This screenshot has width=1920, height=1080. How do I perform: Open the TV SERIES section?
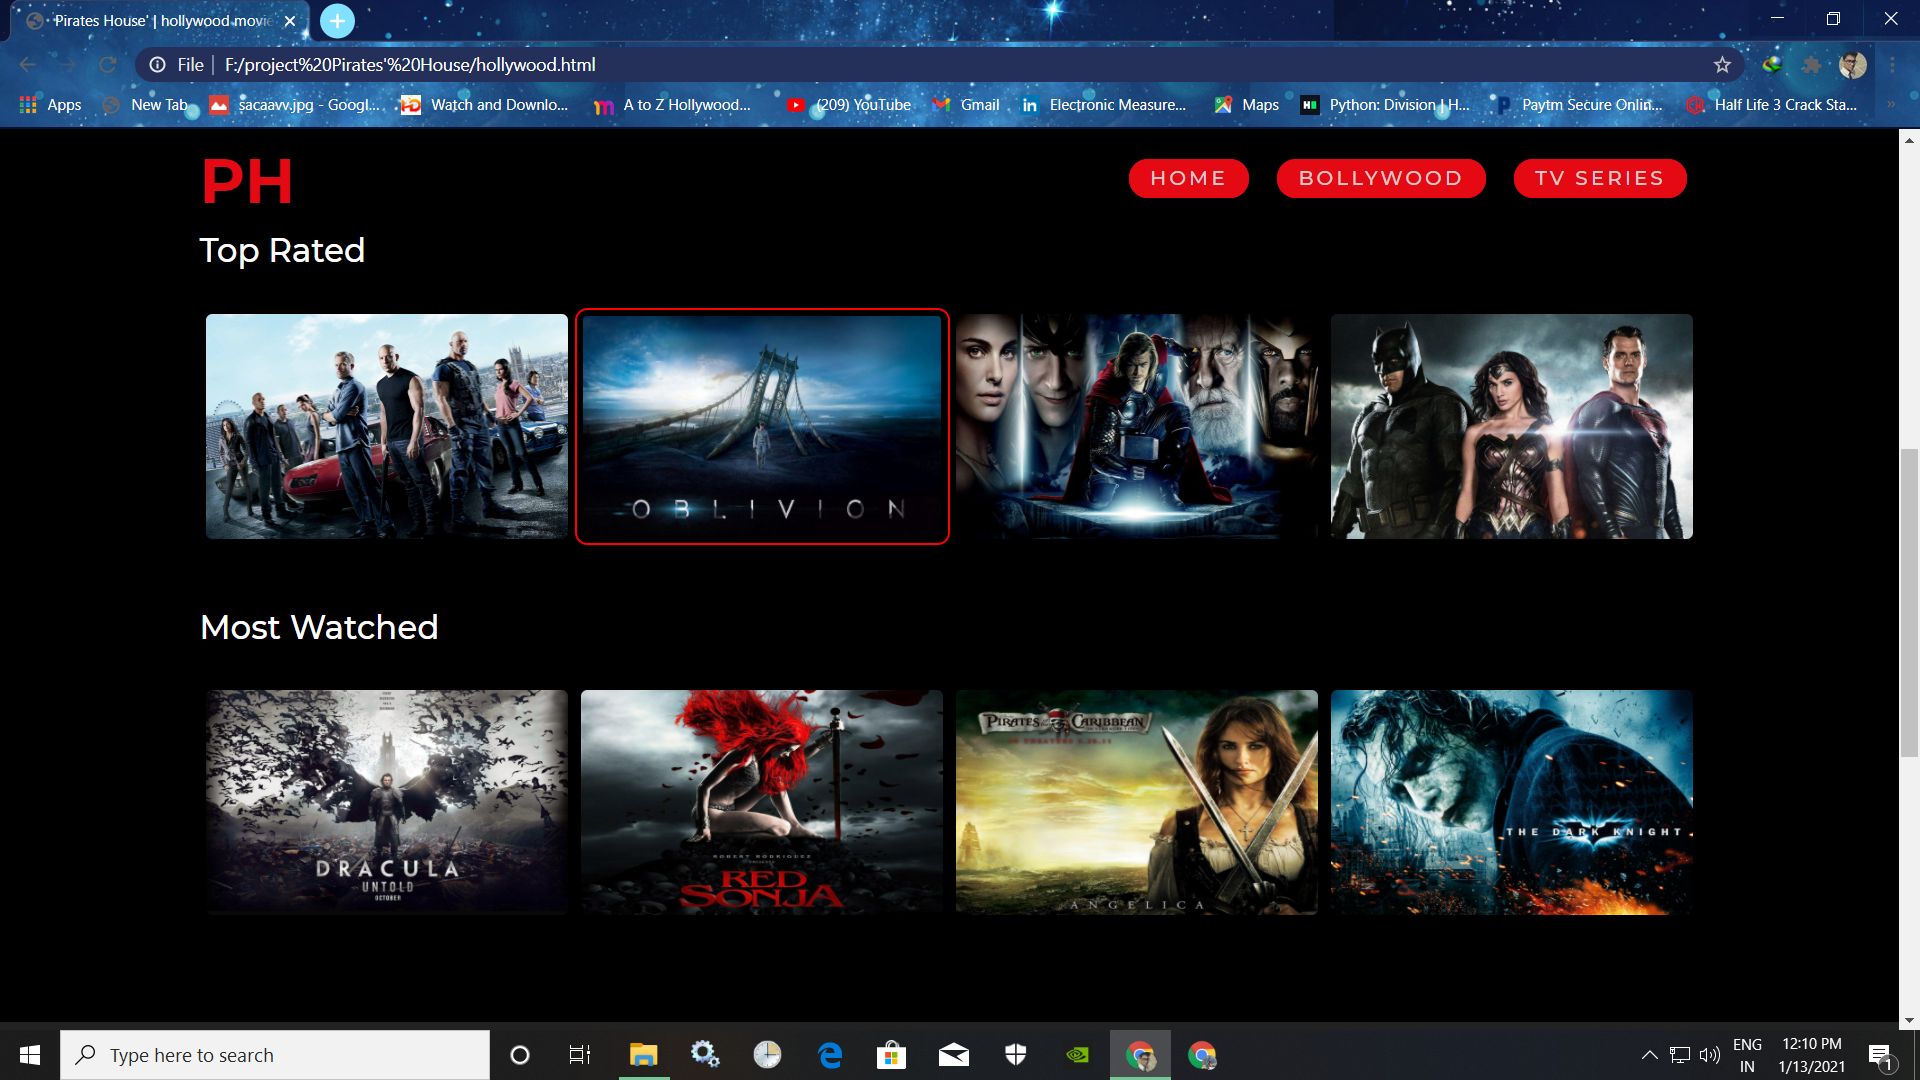point(1599,178)
